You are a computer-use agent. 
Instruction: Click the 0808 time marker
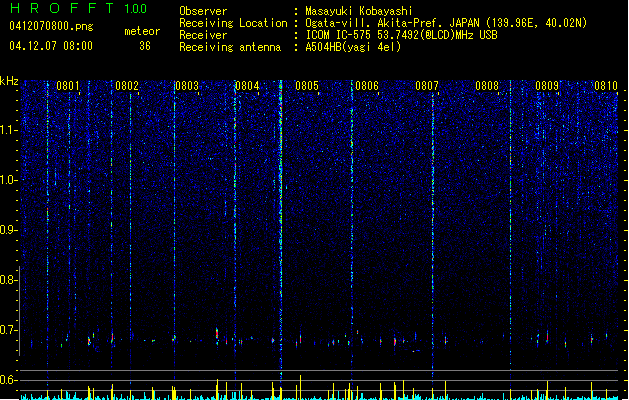(x=487, y=86)
